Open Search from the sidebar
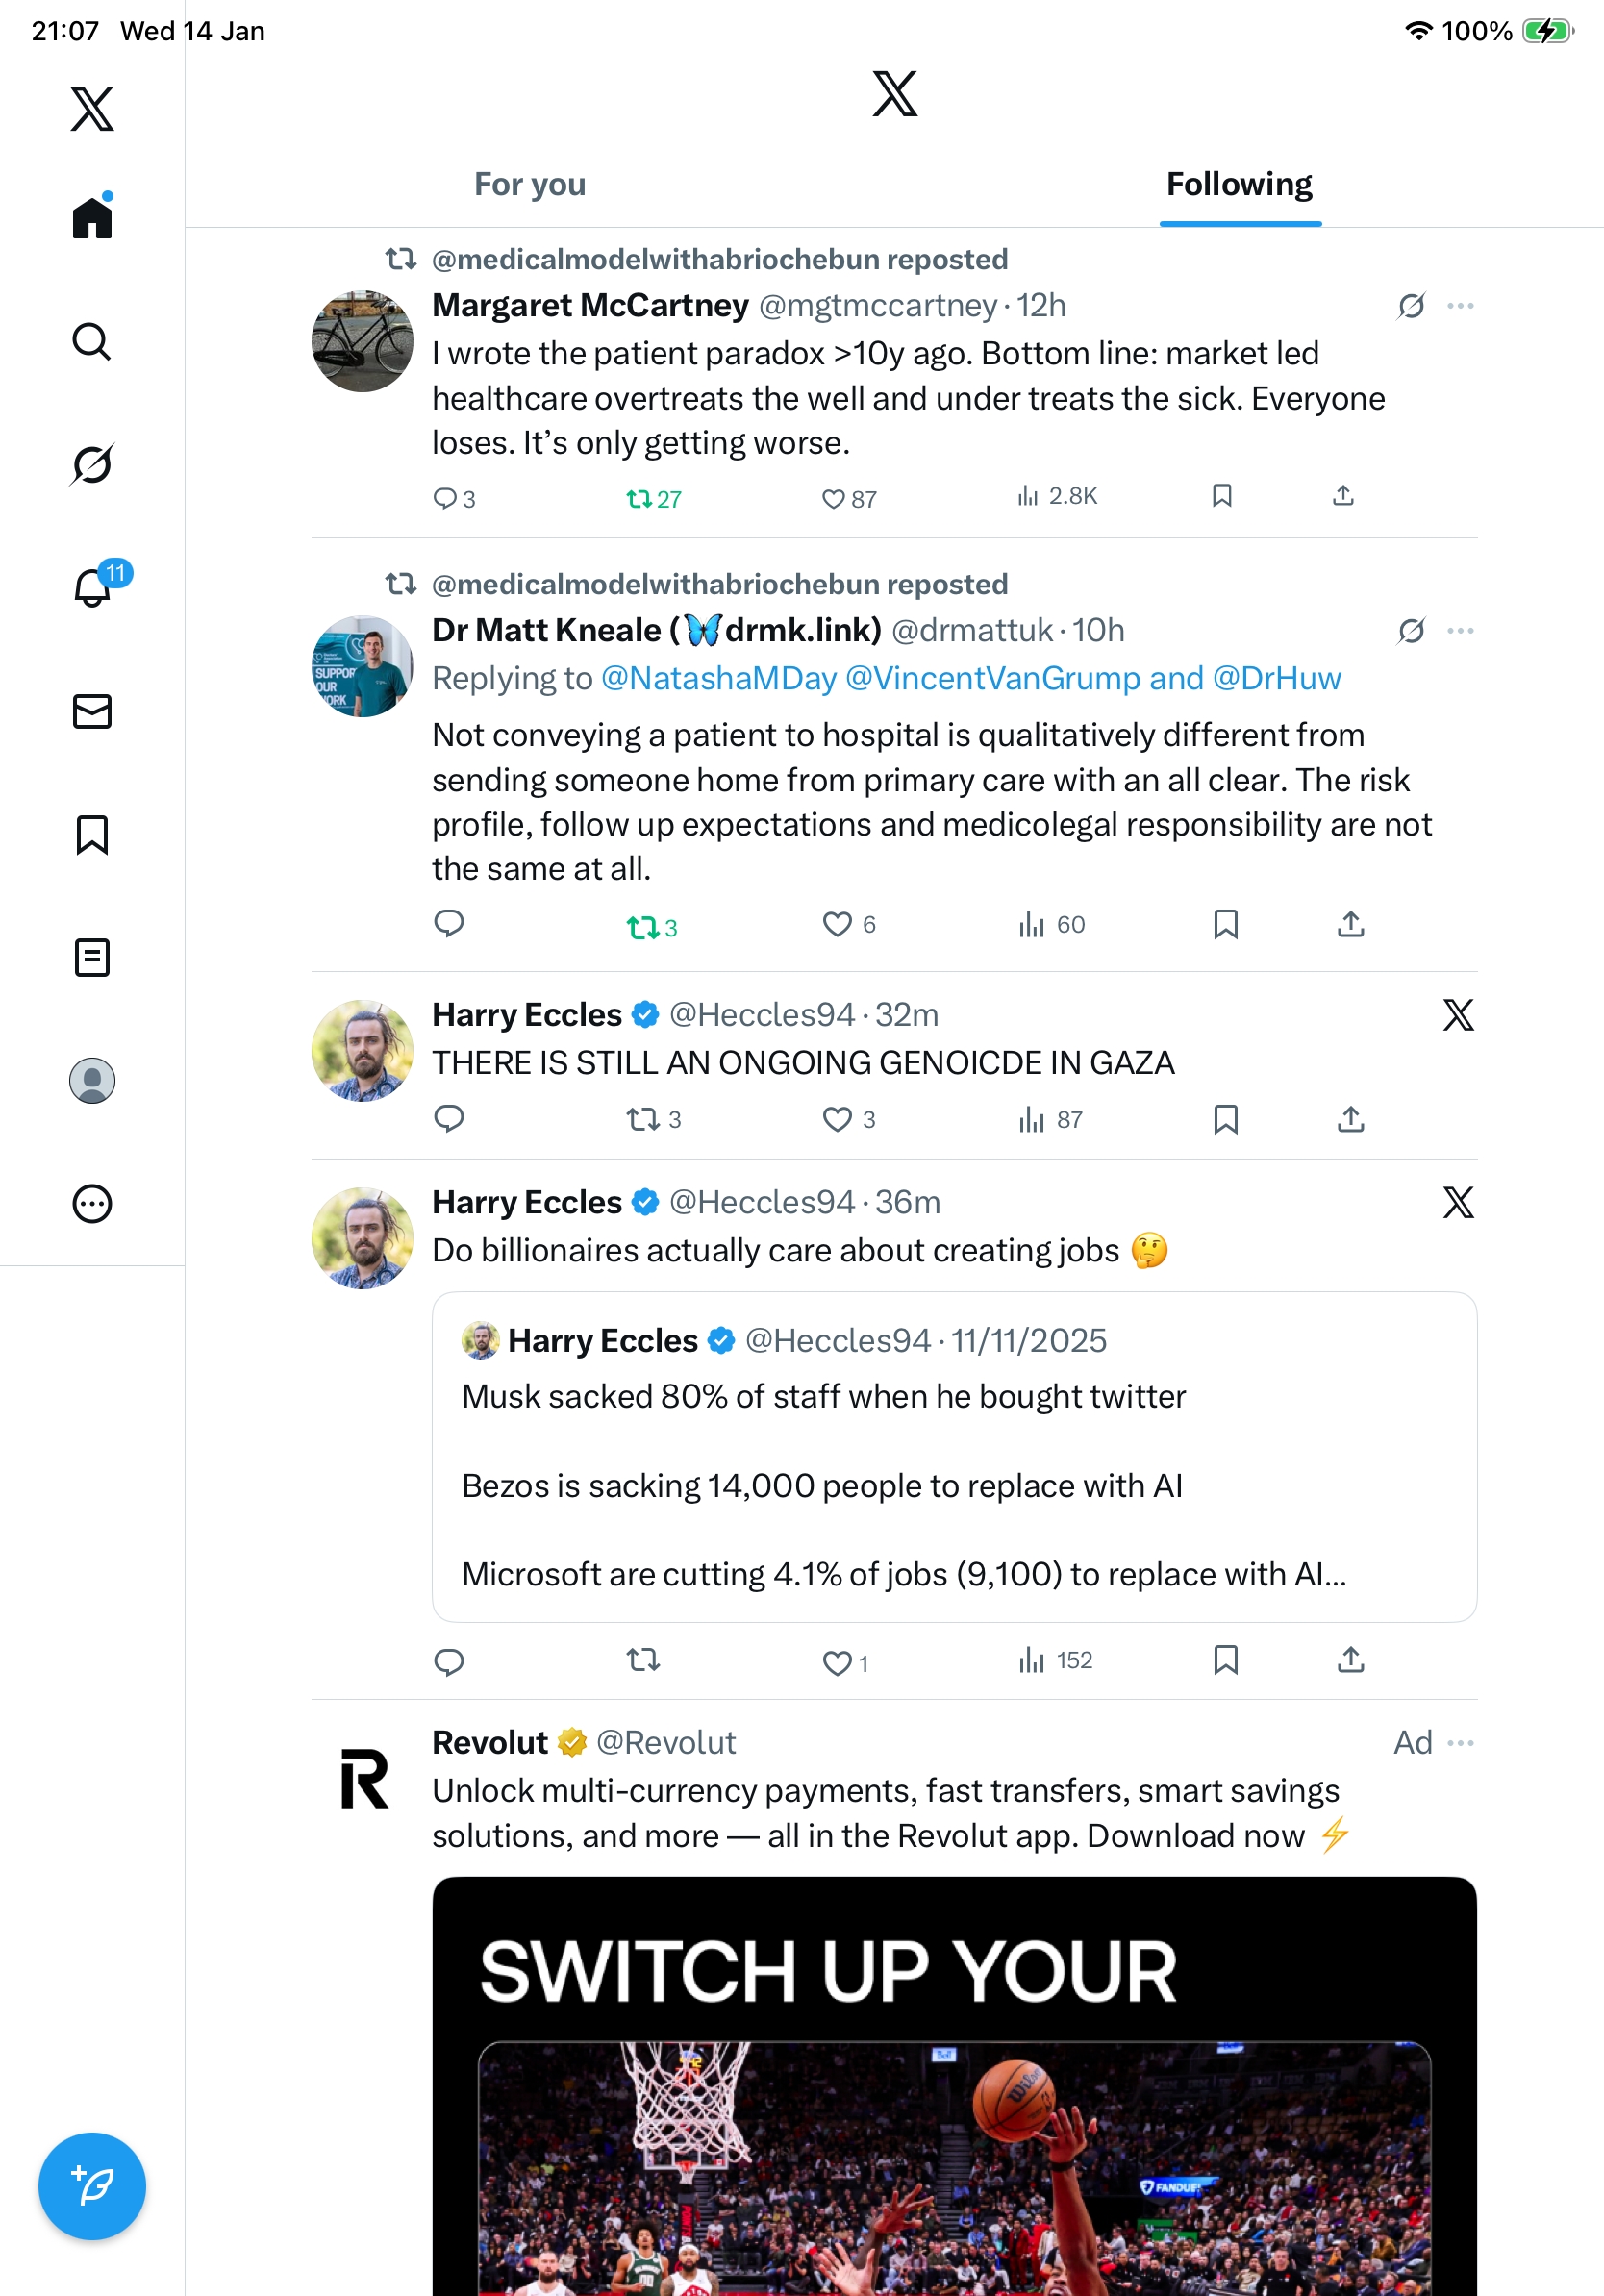Screen dimensions: 1604x2296 tap(91, 341)
